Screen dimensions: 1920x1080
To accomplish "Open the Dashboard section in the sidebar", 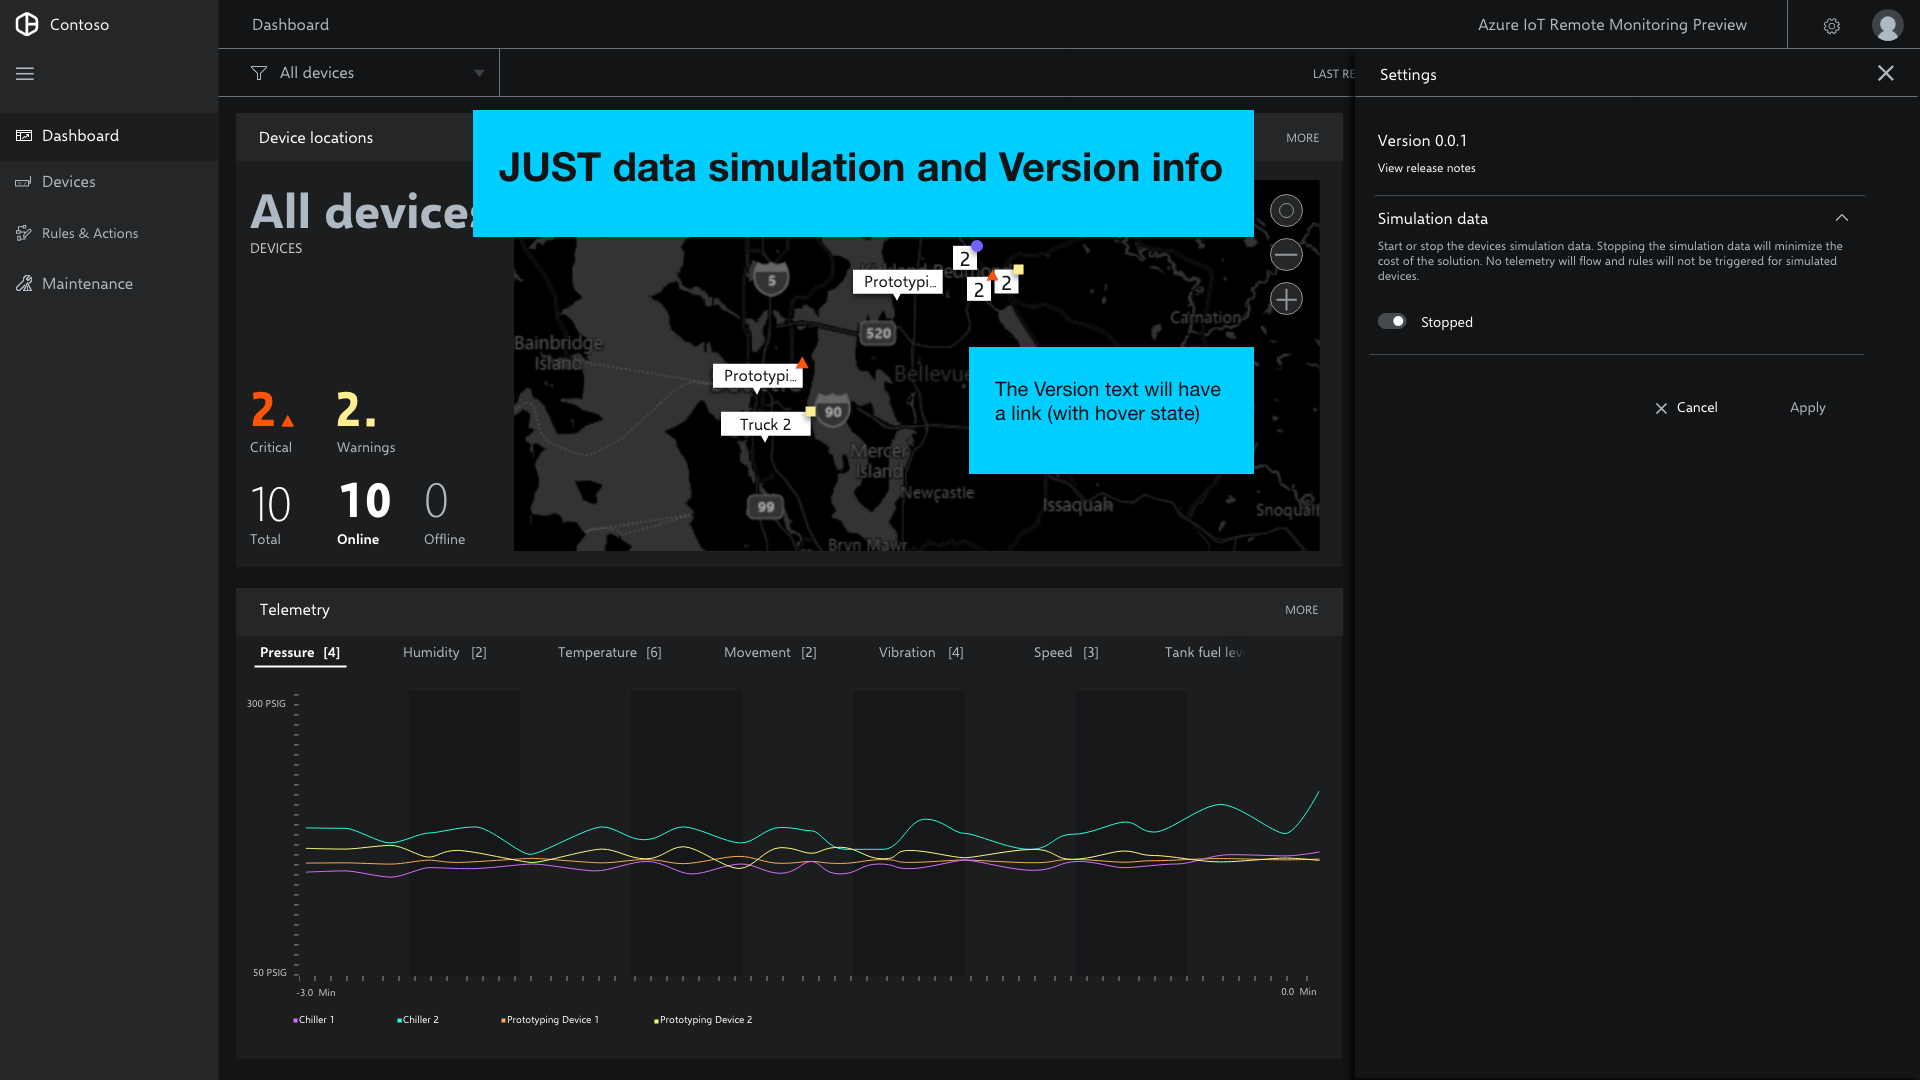I will [80, 135].
